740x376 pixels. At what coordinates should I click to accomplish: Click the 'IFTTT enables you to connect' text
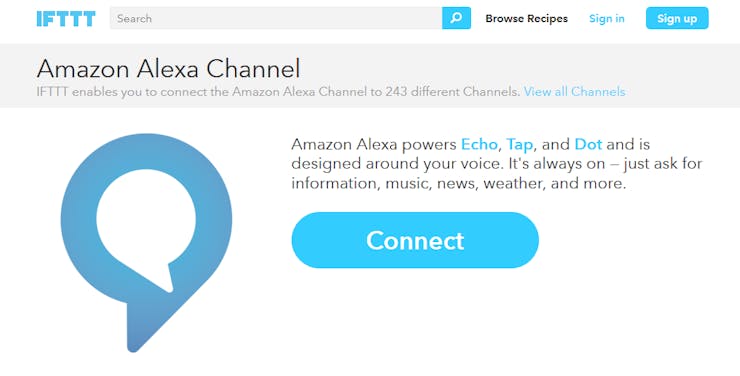[121, 92]
